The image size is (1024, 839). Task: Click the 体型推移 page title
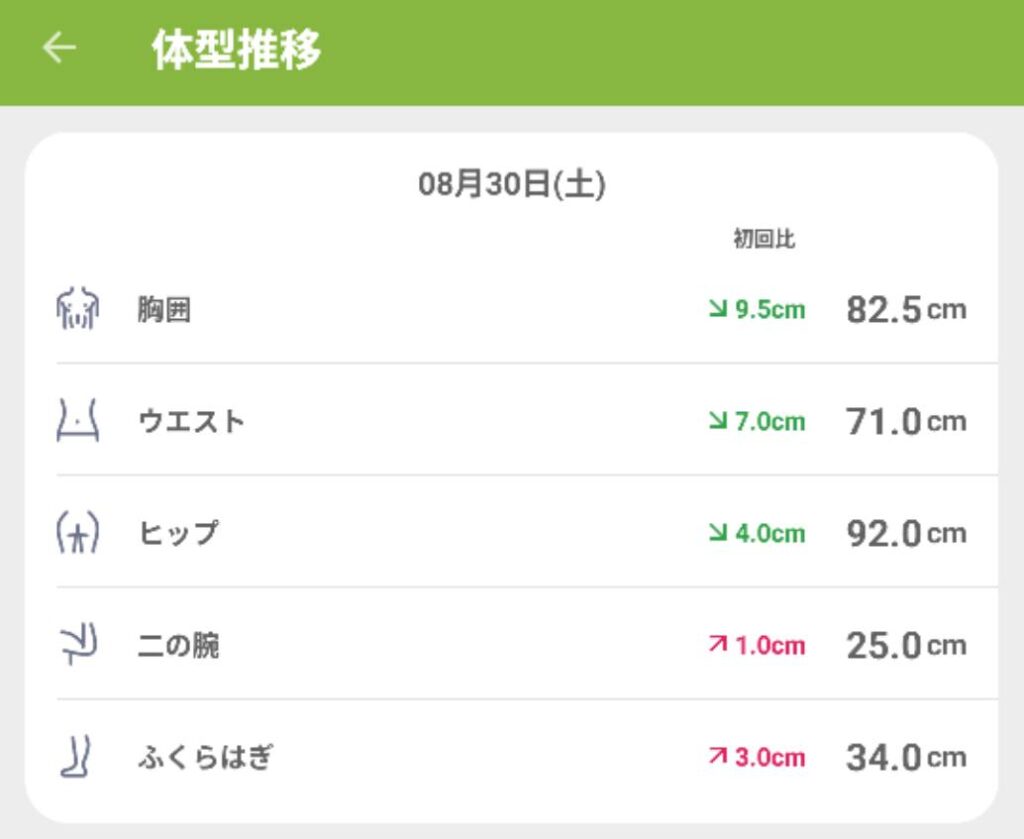[x=236, y=49]
